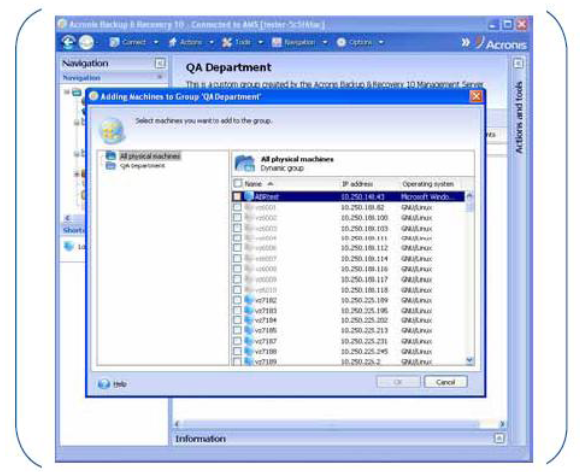Select the row with IP 10.250.188.117
This screenshot has width=580, height=472.
348,279
